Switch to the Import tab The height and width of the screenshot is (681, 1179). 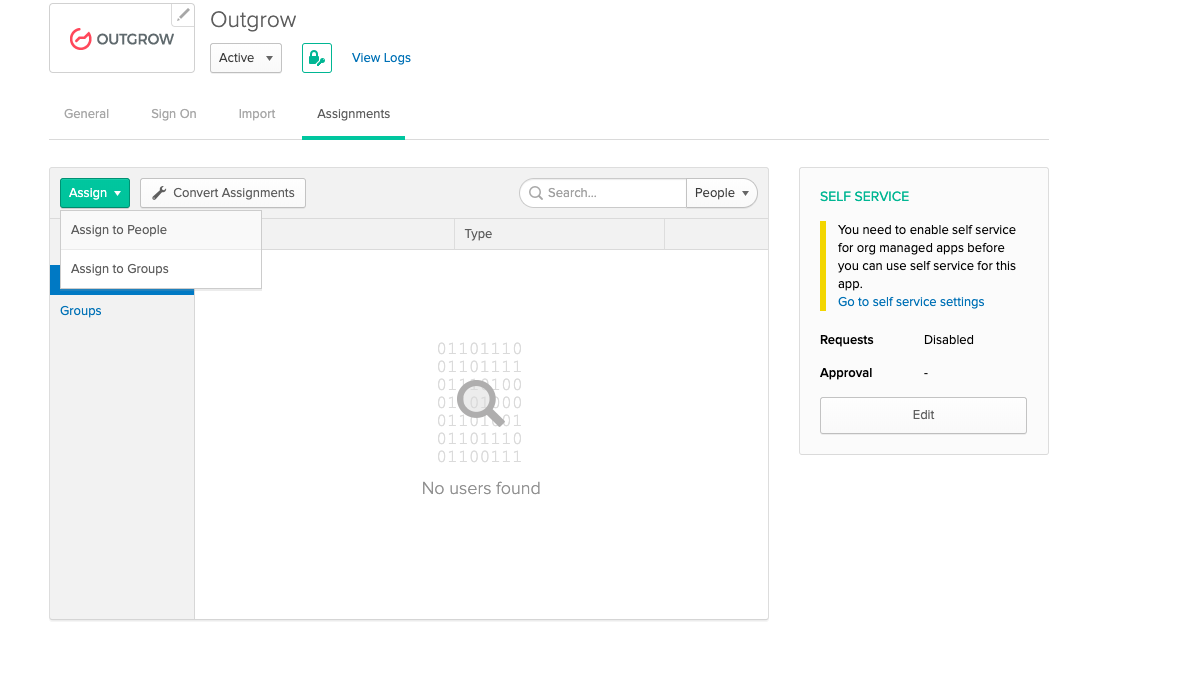click(x=256, y=114)
